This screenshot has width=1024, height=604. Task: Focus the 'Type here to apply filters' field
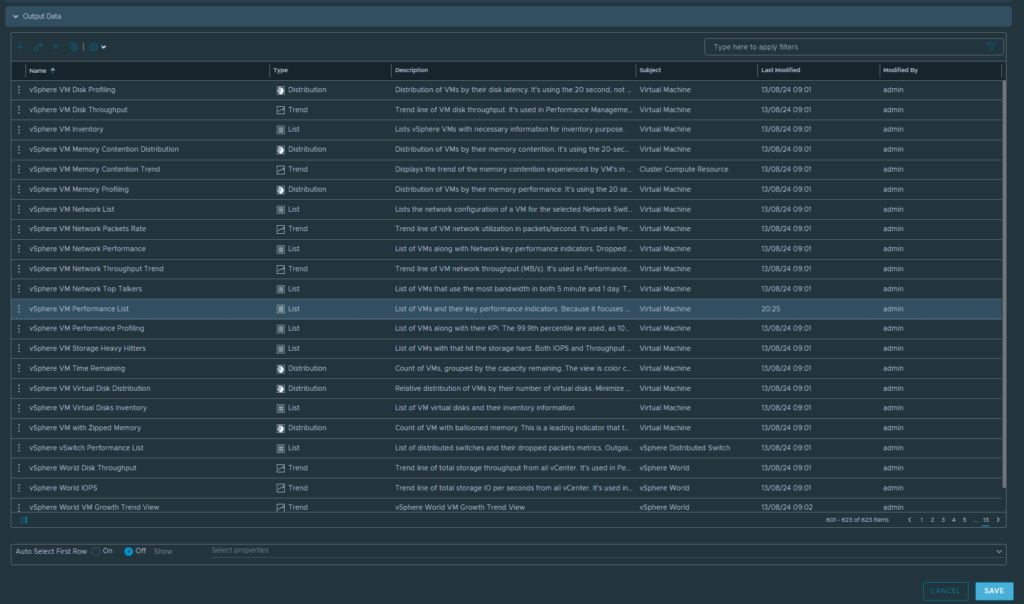847,47
